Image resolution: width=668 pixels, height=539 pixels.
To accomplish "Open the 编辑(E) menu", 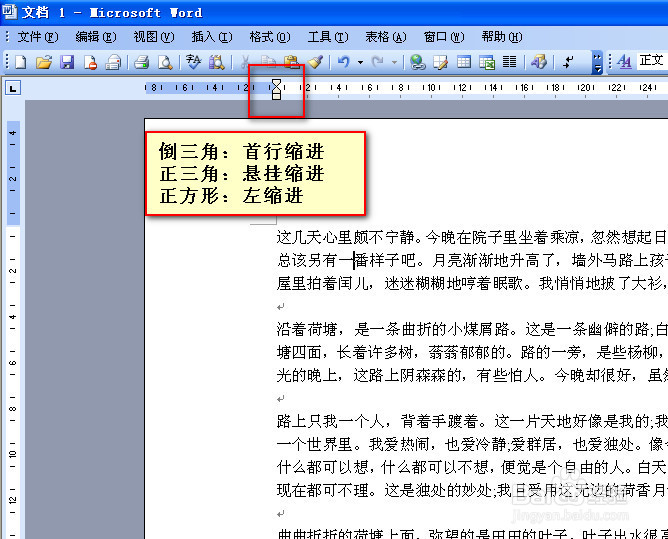I will pyautogui.click(x=95, y=37).
